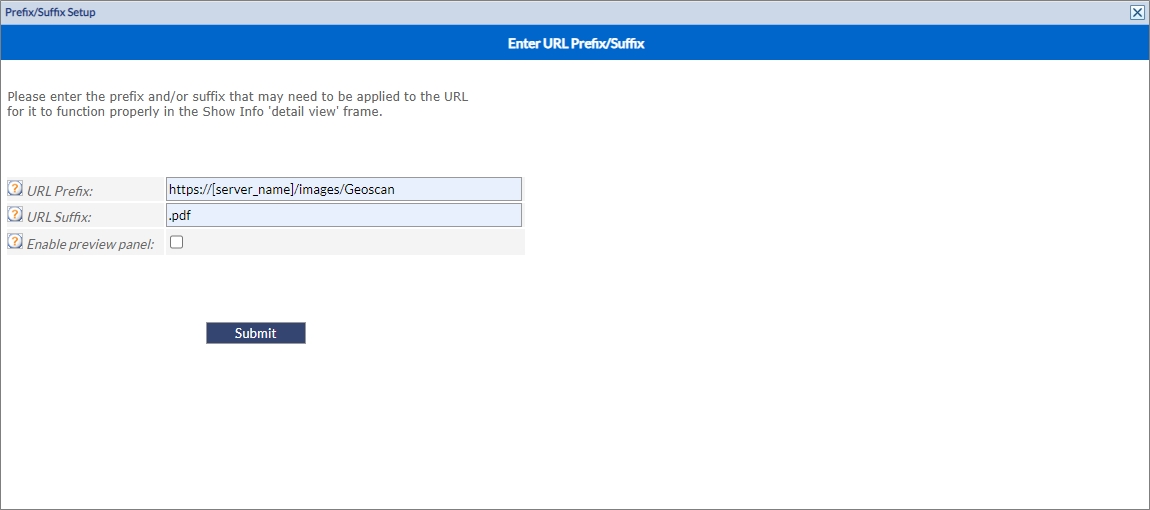This screenshot has width=1150, height=510.
Task: Enable the preview panel checkbox
Action: click(177, 242)
